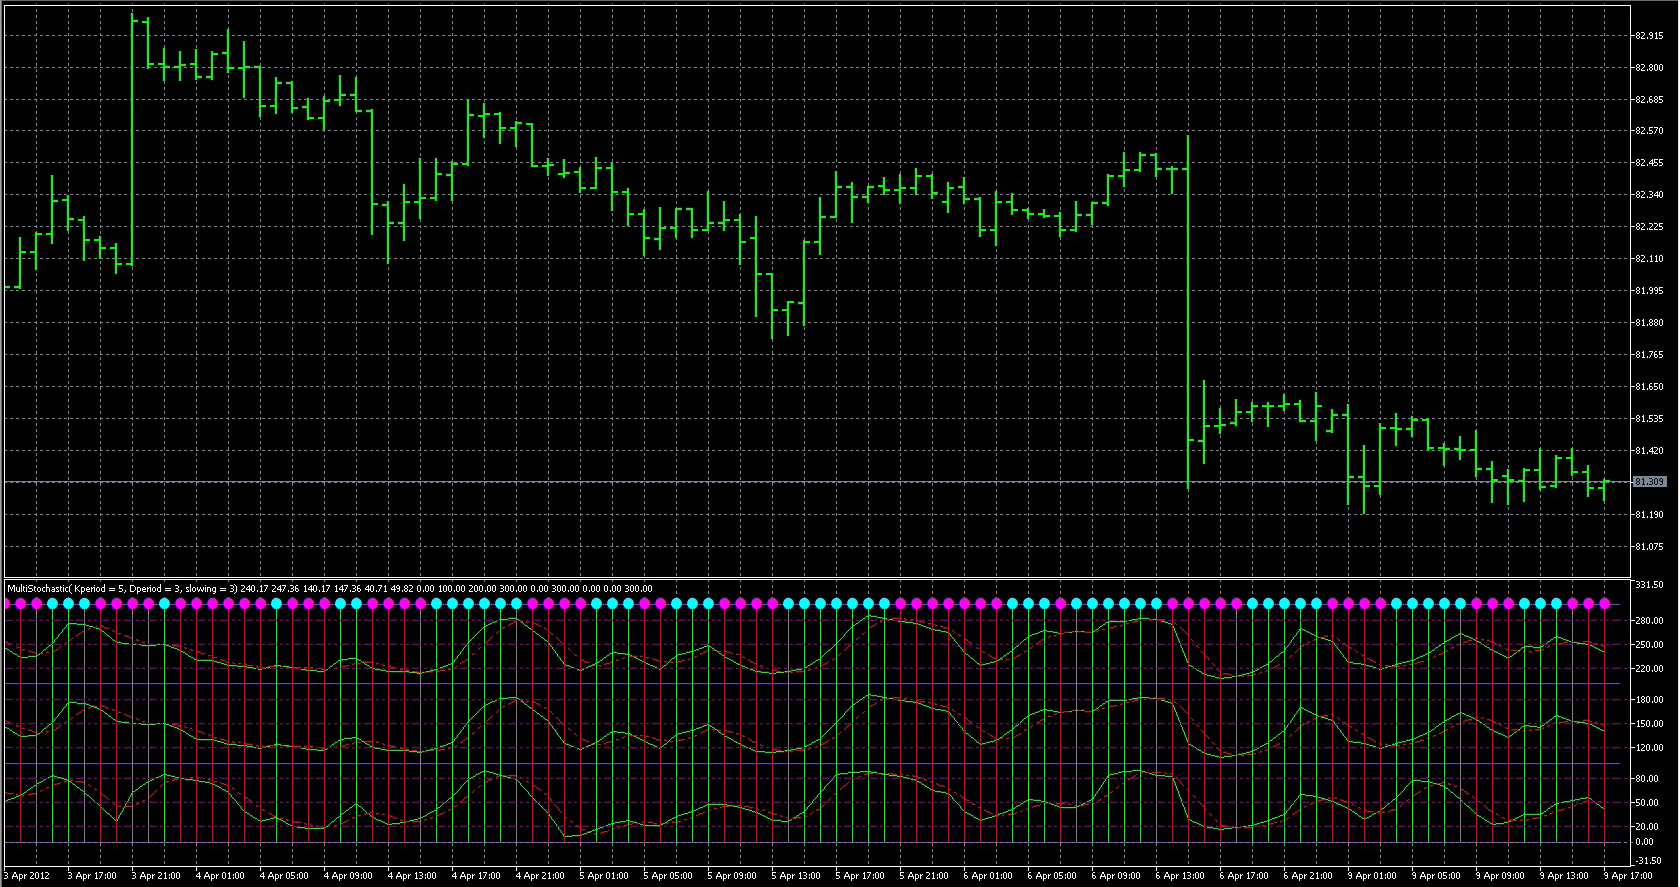
Task: Click the 82.455 price scale label
Action: 1649,163
